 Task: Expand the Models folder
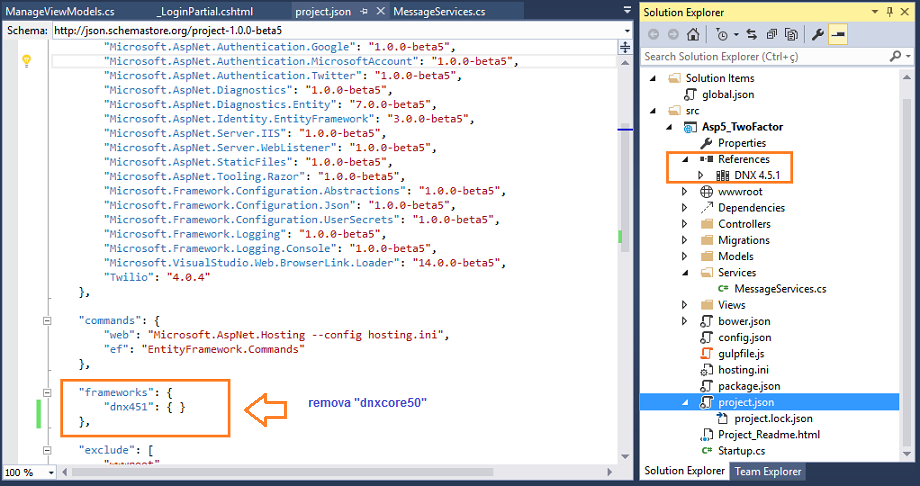(684, 256)
